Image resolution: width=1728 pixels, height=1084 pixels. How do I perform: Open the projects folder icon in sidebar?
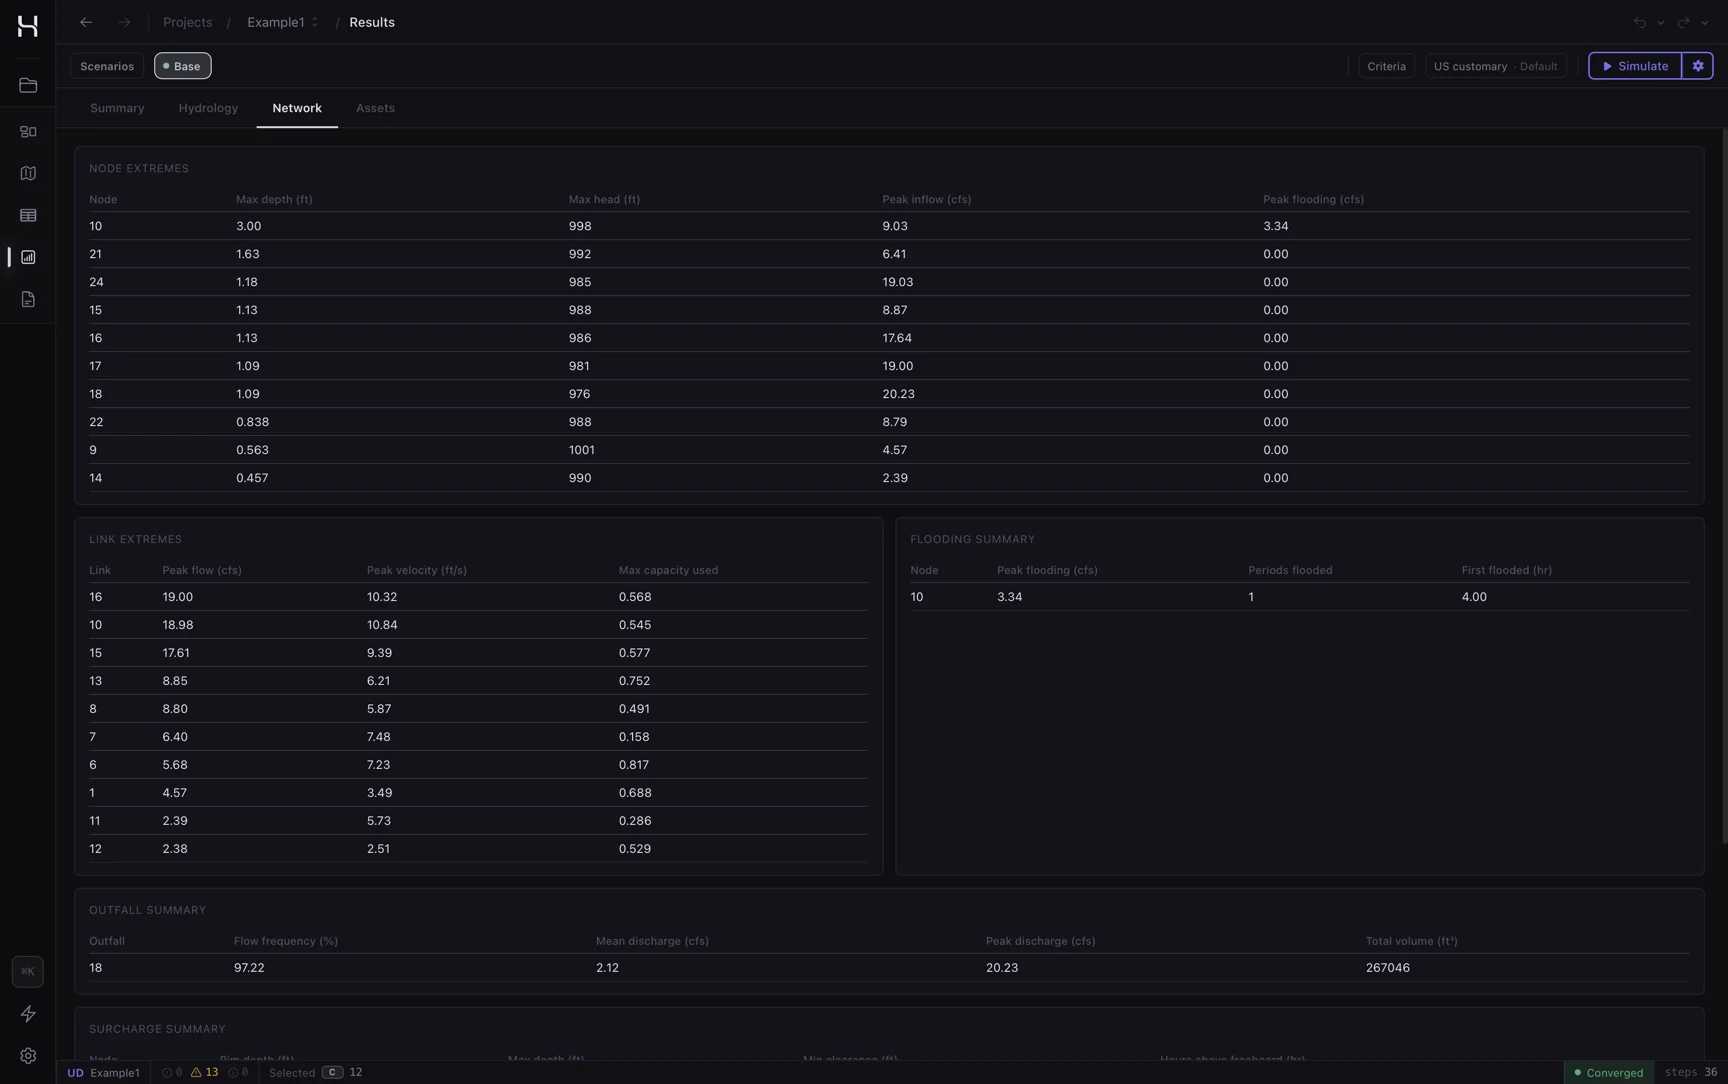tap(28, 86)
